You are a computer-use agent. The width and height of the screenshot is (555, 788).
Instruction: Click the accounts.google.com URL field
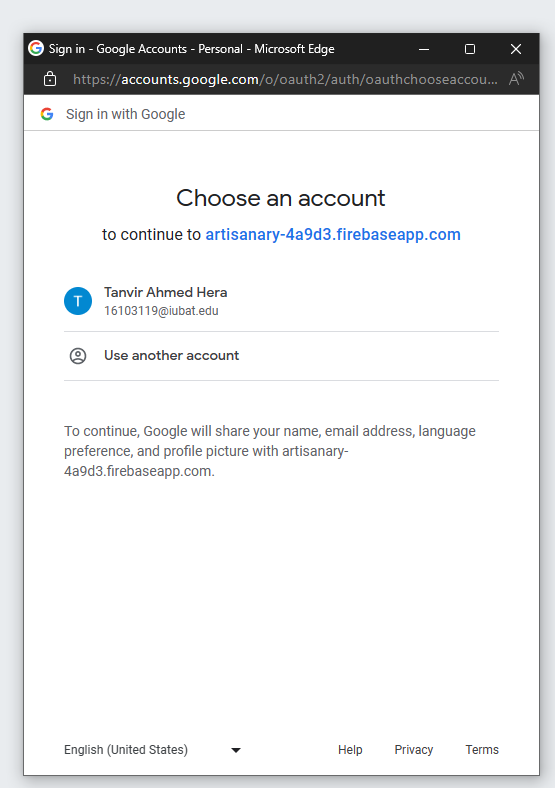click(x=285, y=79)
